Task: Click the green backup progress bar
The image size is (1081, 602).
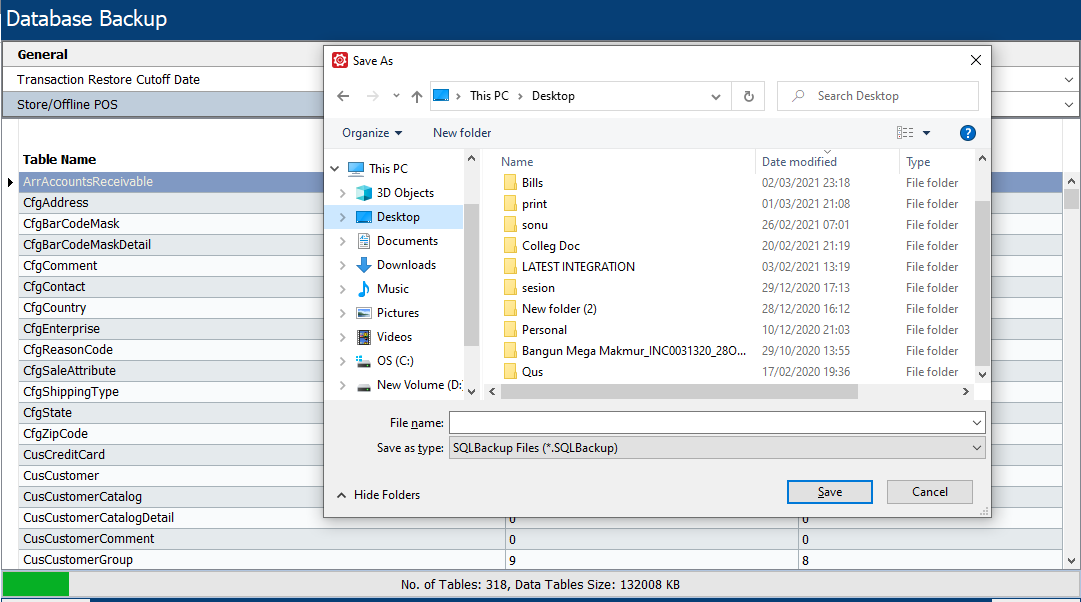Action: tap(36, 585)
